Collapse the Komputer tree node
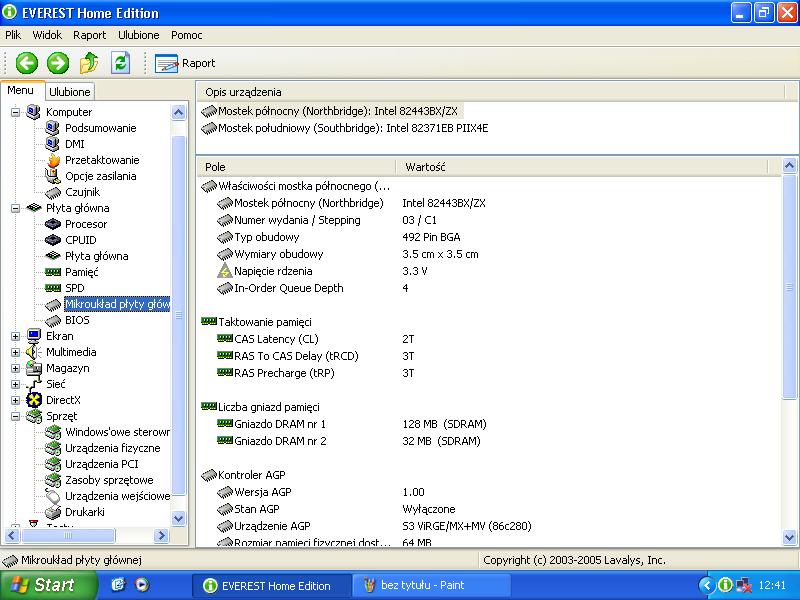This screenshot has height=600, width=800. 16,112
